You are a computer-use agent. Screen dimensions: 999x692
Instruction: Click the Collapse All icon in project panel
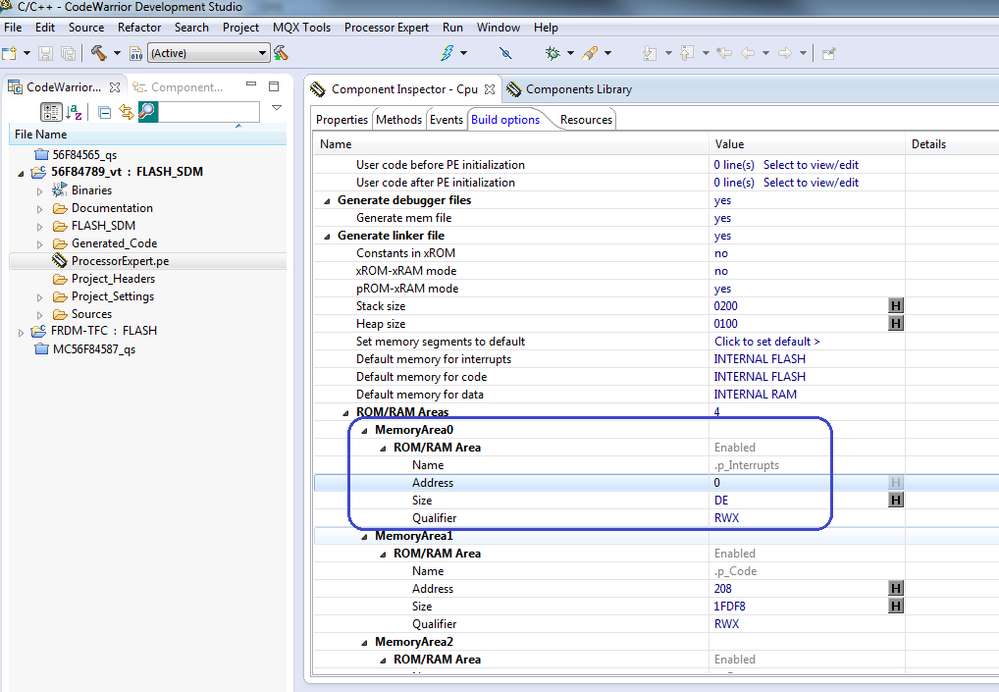[105, 112]
